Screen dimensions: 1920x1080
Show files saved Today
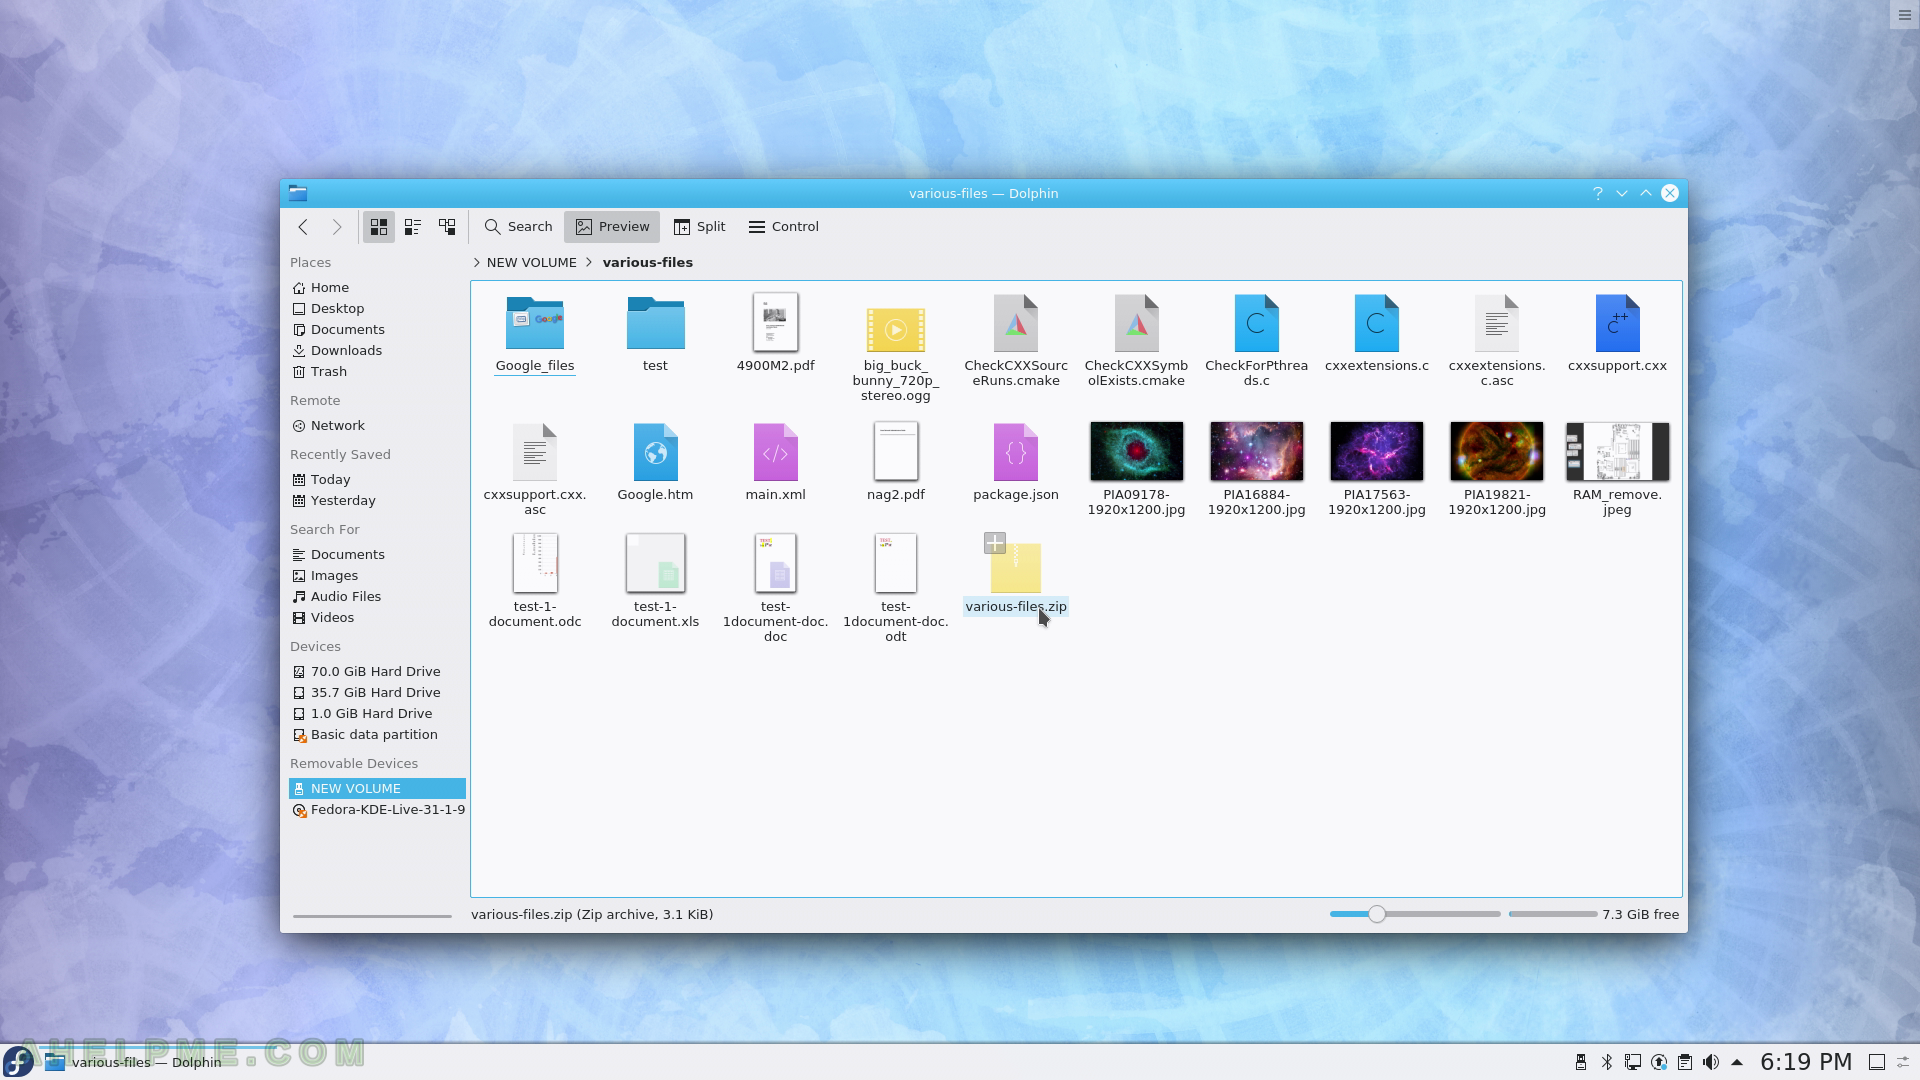point(378,480)
